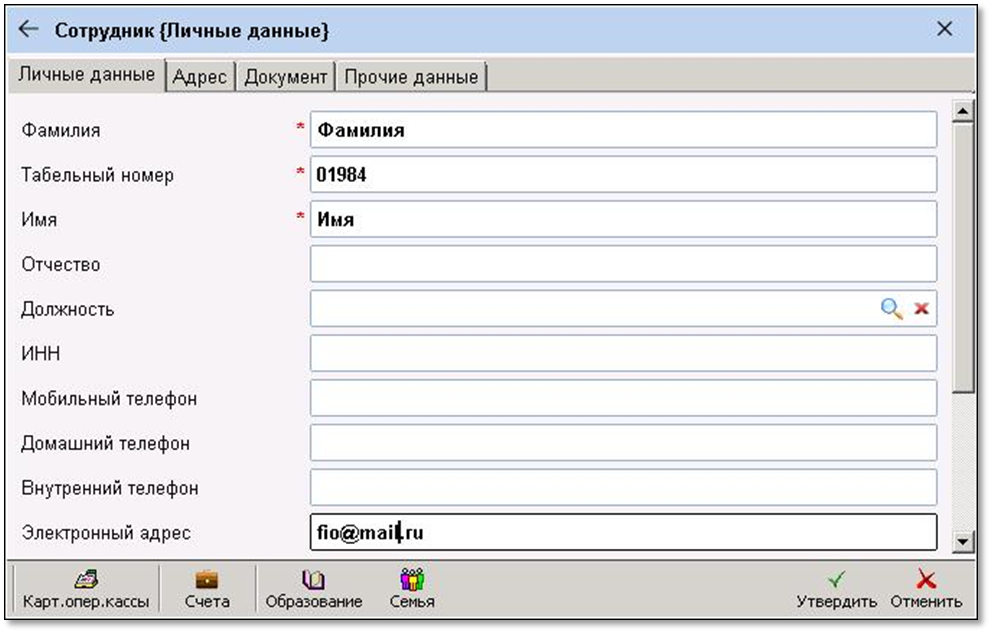Click into the Отчество input field
This screenshot has height=633, width=991.
tap(622, 264)
